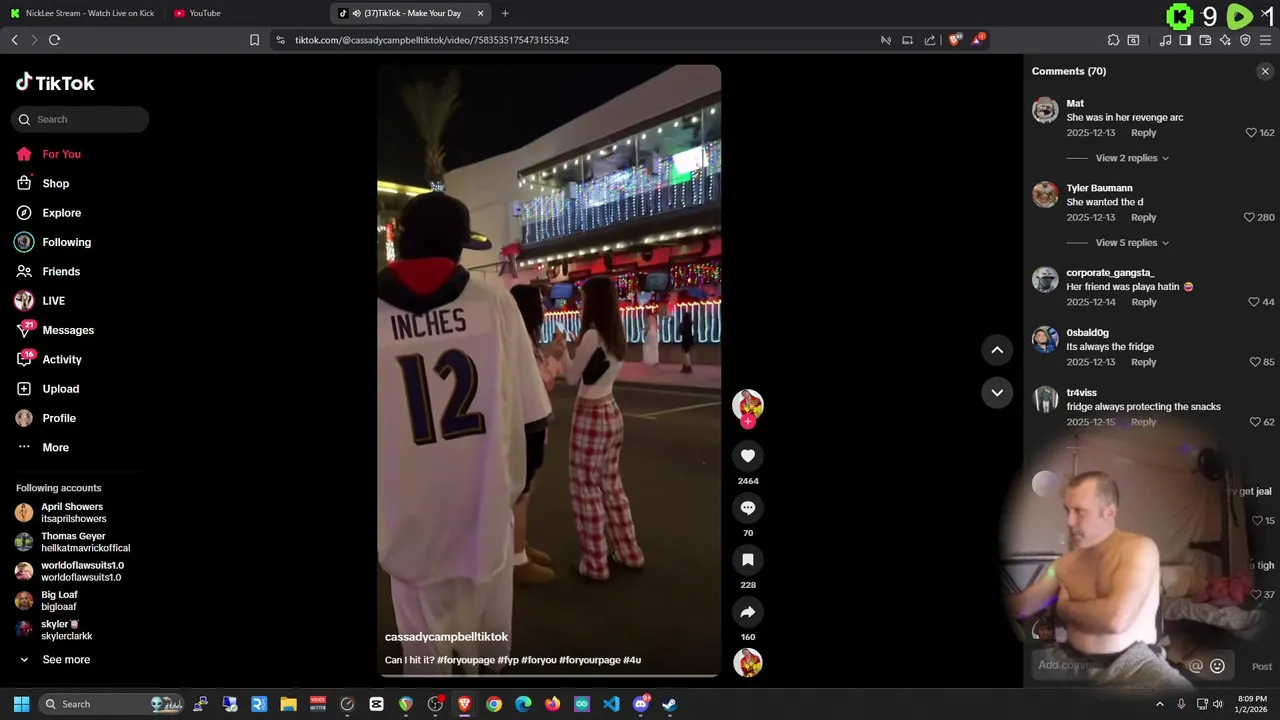Image resolution: width=1280 pixels, height=720 pixels.
Task: Click the browser address bar URL
Action: [x=432, y=40]
